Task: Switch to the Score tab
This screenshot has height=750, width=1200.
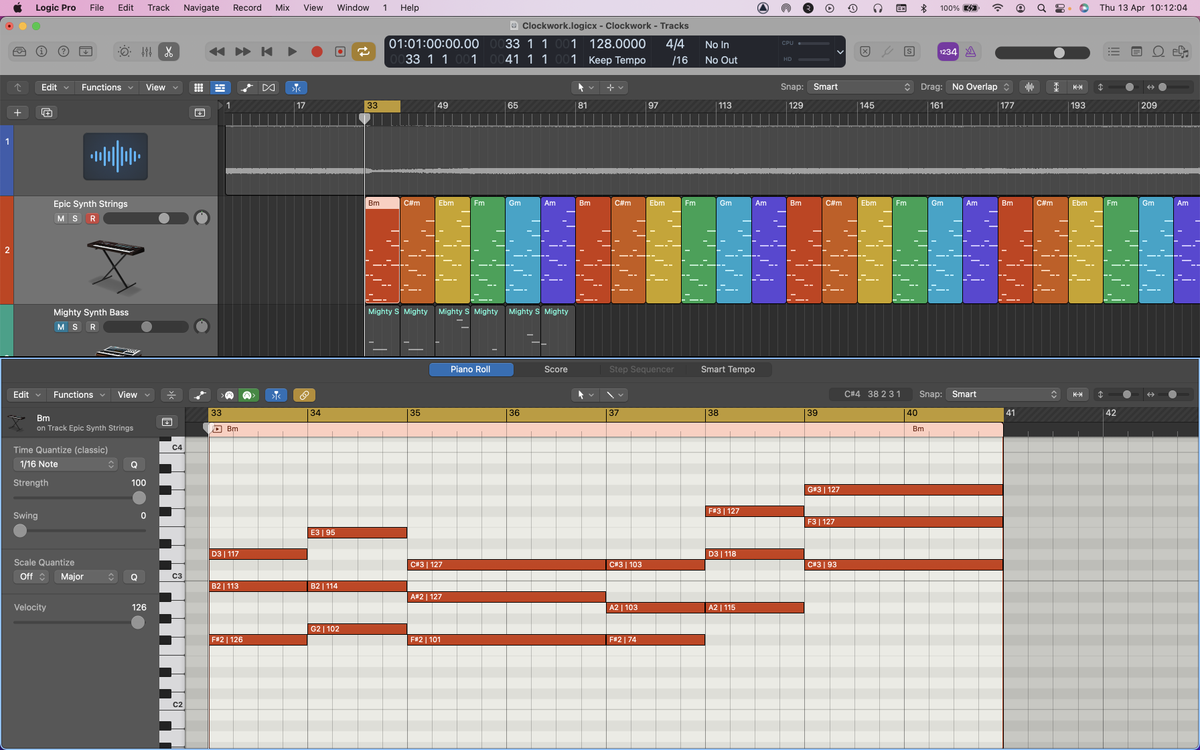Action: (x=556, y=368)
